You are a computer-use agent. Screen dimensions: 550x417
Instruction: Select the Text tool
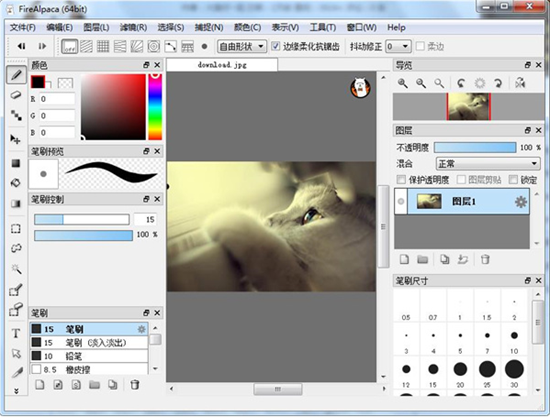(x=16, y=333)
